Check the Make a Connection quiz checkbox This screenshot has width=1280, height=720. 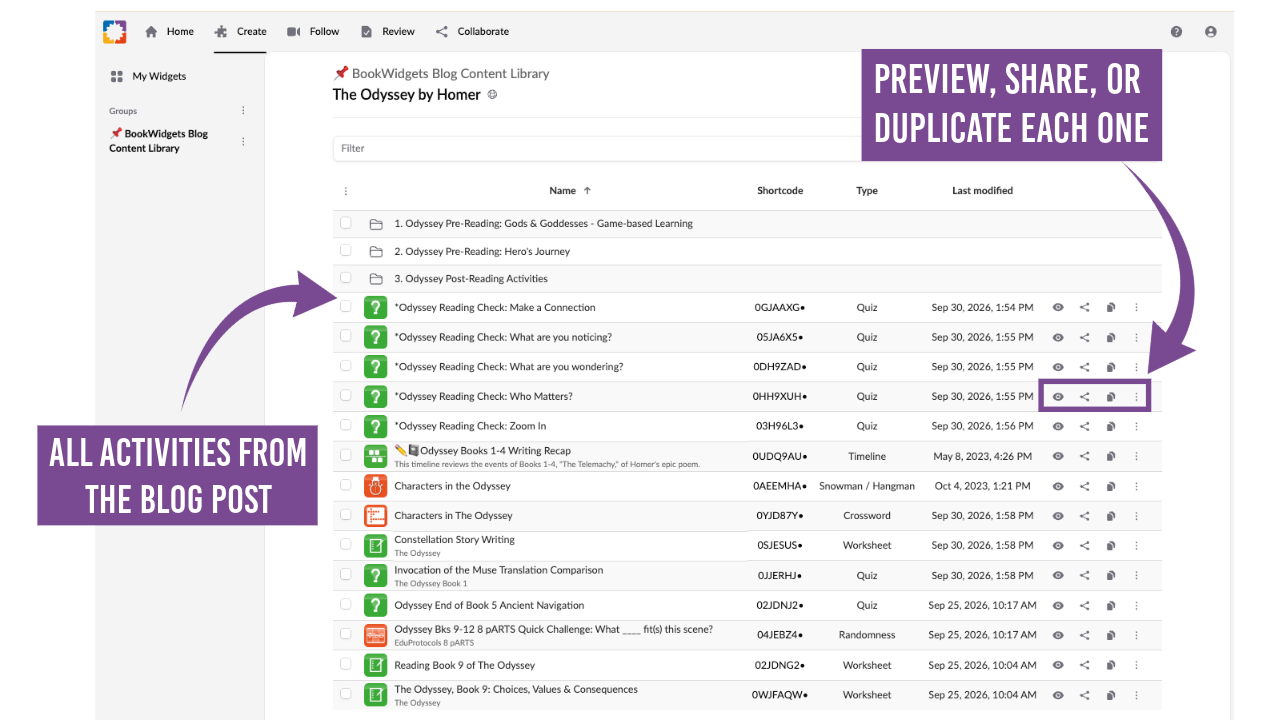click(x=346, y=307)
